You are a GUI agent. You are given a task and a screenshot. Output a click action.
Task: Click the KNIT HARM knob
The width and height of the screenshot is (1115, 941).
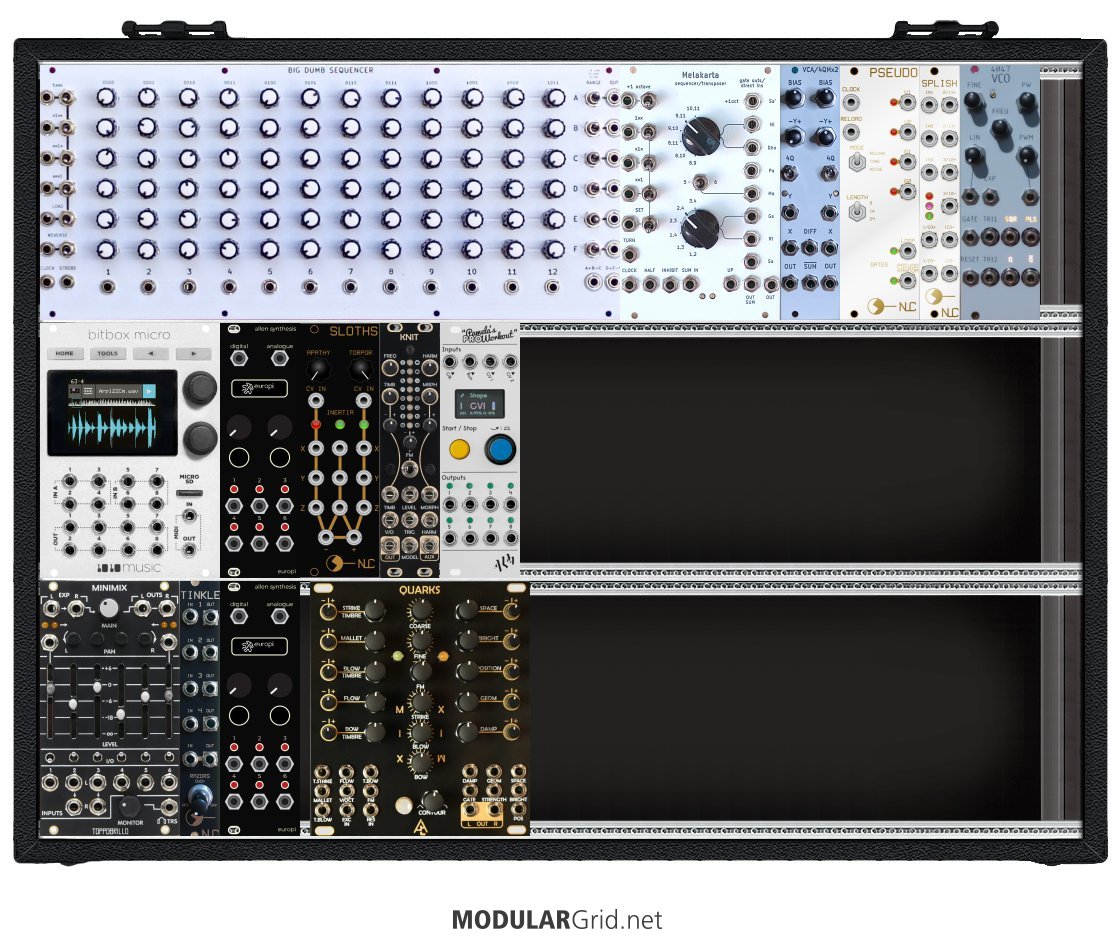tap(430, 368)
